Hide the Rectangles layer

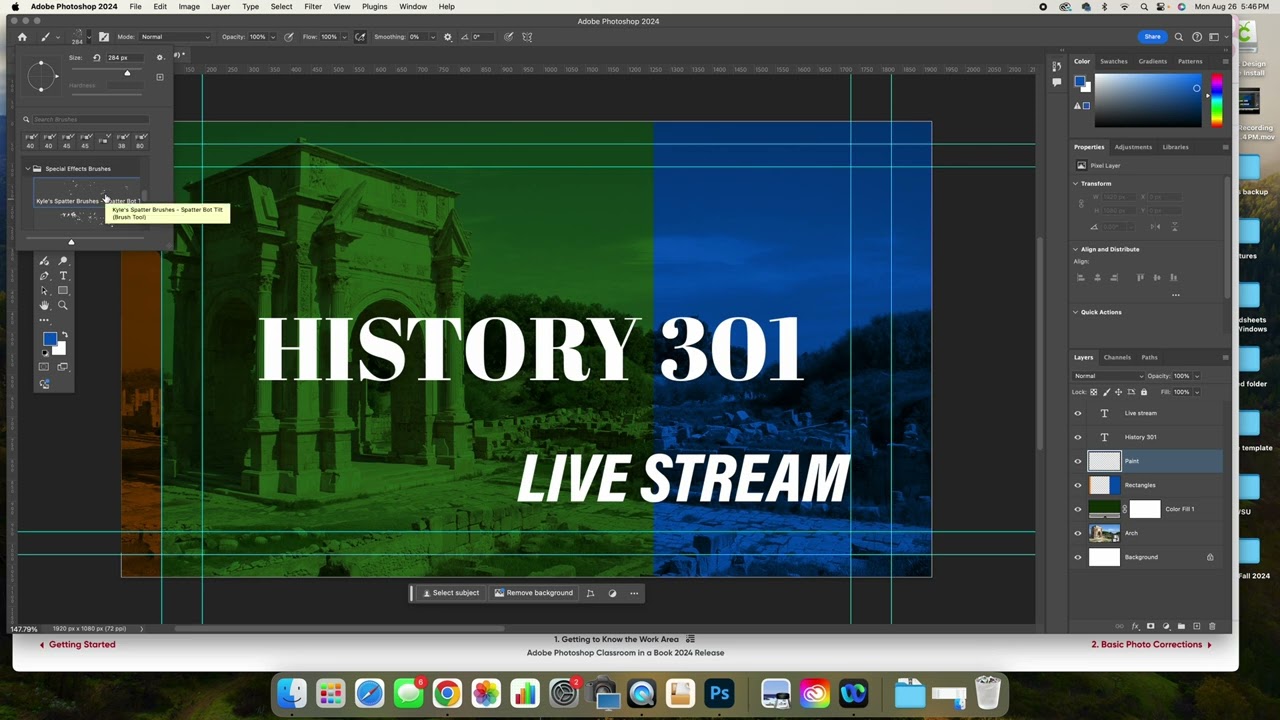[x=1078, y=485]
